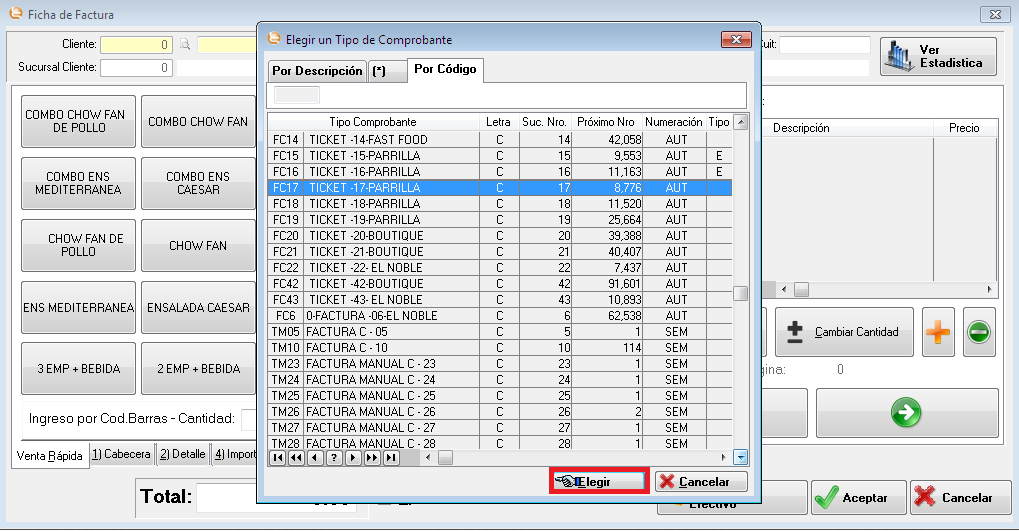Cancel the comprobante selection dialog

point(701,481)
